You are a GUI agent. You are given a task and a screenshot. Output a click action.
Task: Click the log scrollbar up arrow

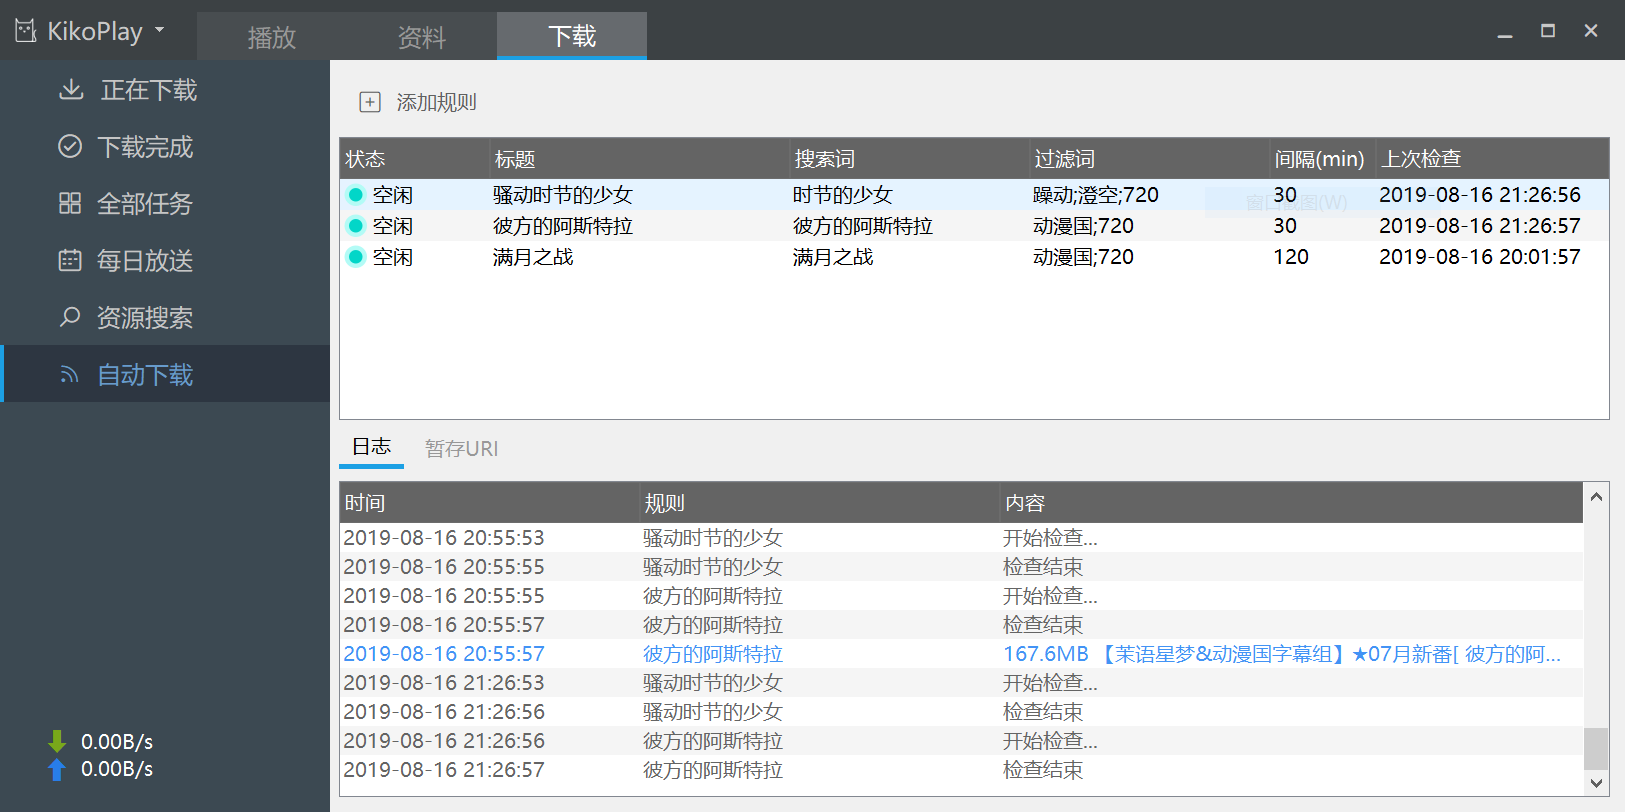[x=1596, y=496]
